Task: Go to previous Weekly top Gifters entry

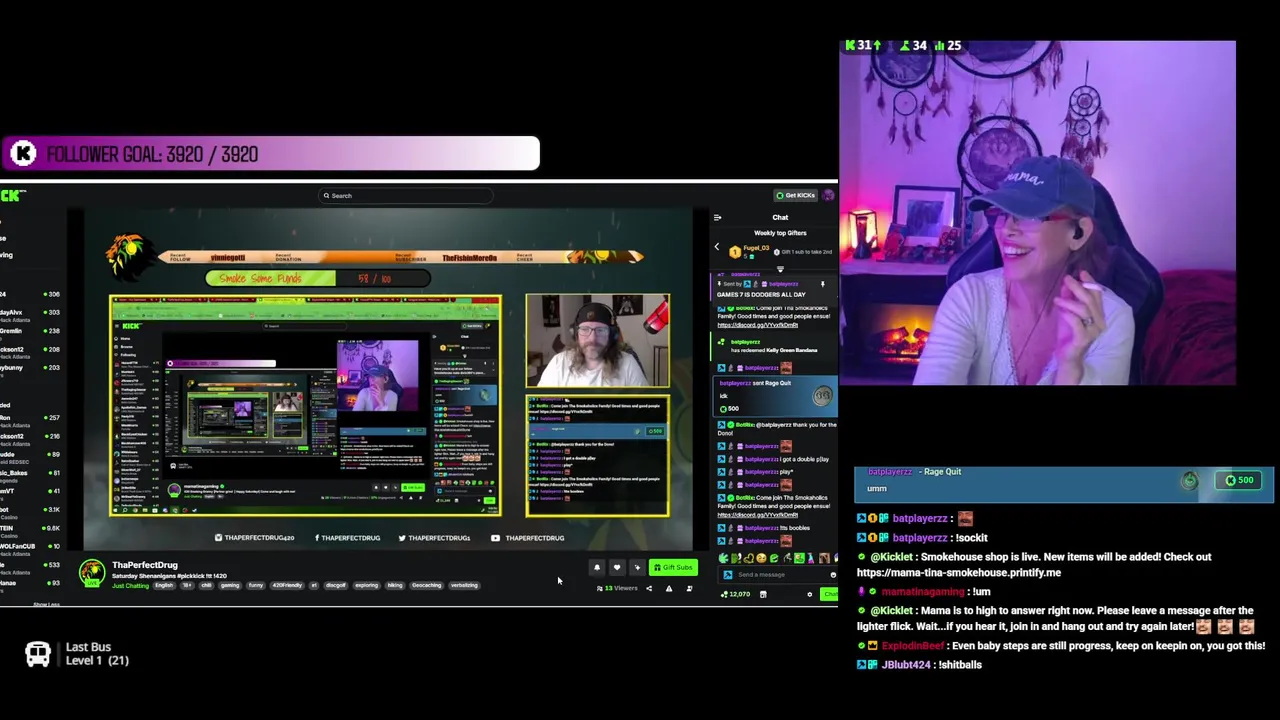Action: [x=716, y=247]
